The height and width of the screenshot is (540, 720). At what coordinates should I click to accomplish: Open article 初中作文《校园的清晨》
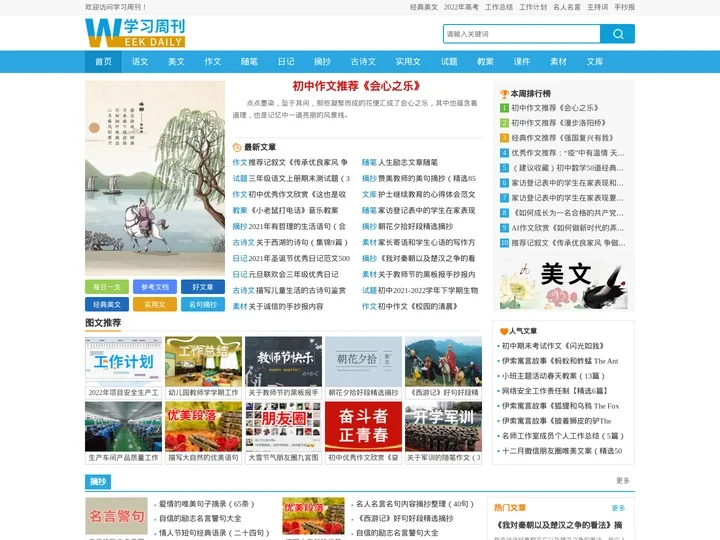coord(417,307)
